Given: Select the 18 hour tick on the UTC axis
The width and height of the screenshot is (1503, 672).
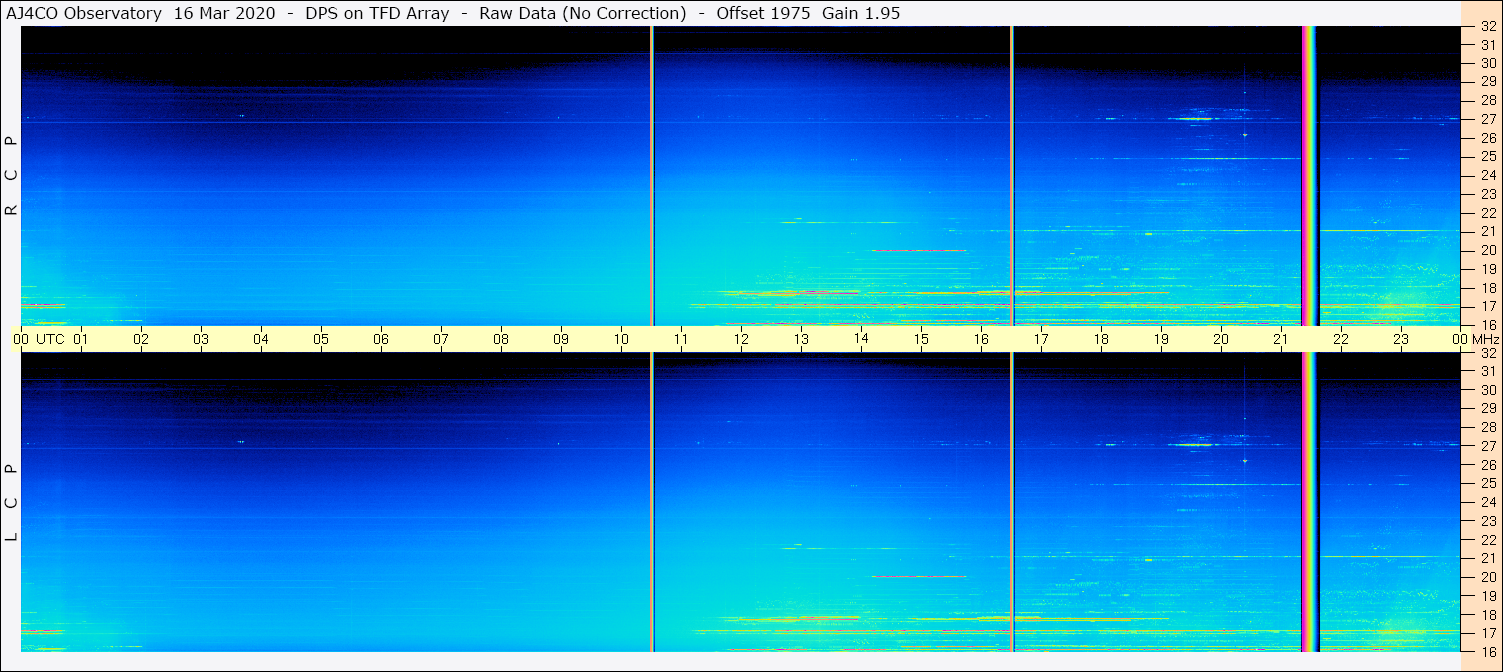Looking at the screenshot, I should click(x=1101, y=339).
